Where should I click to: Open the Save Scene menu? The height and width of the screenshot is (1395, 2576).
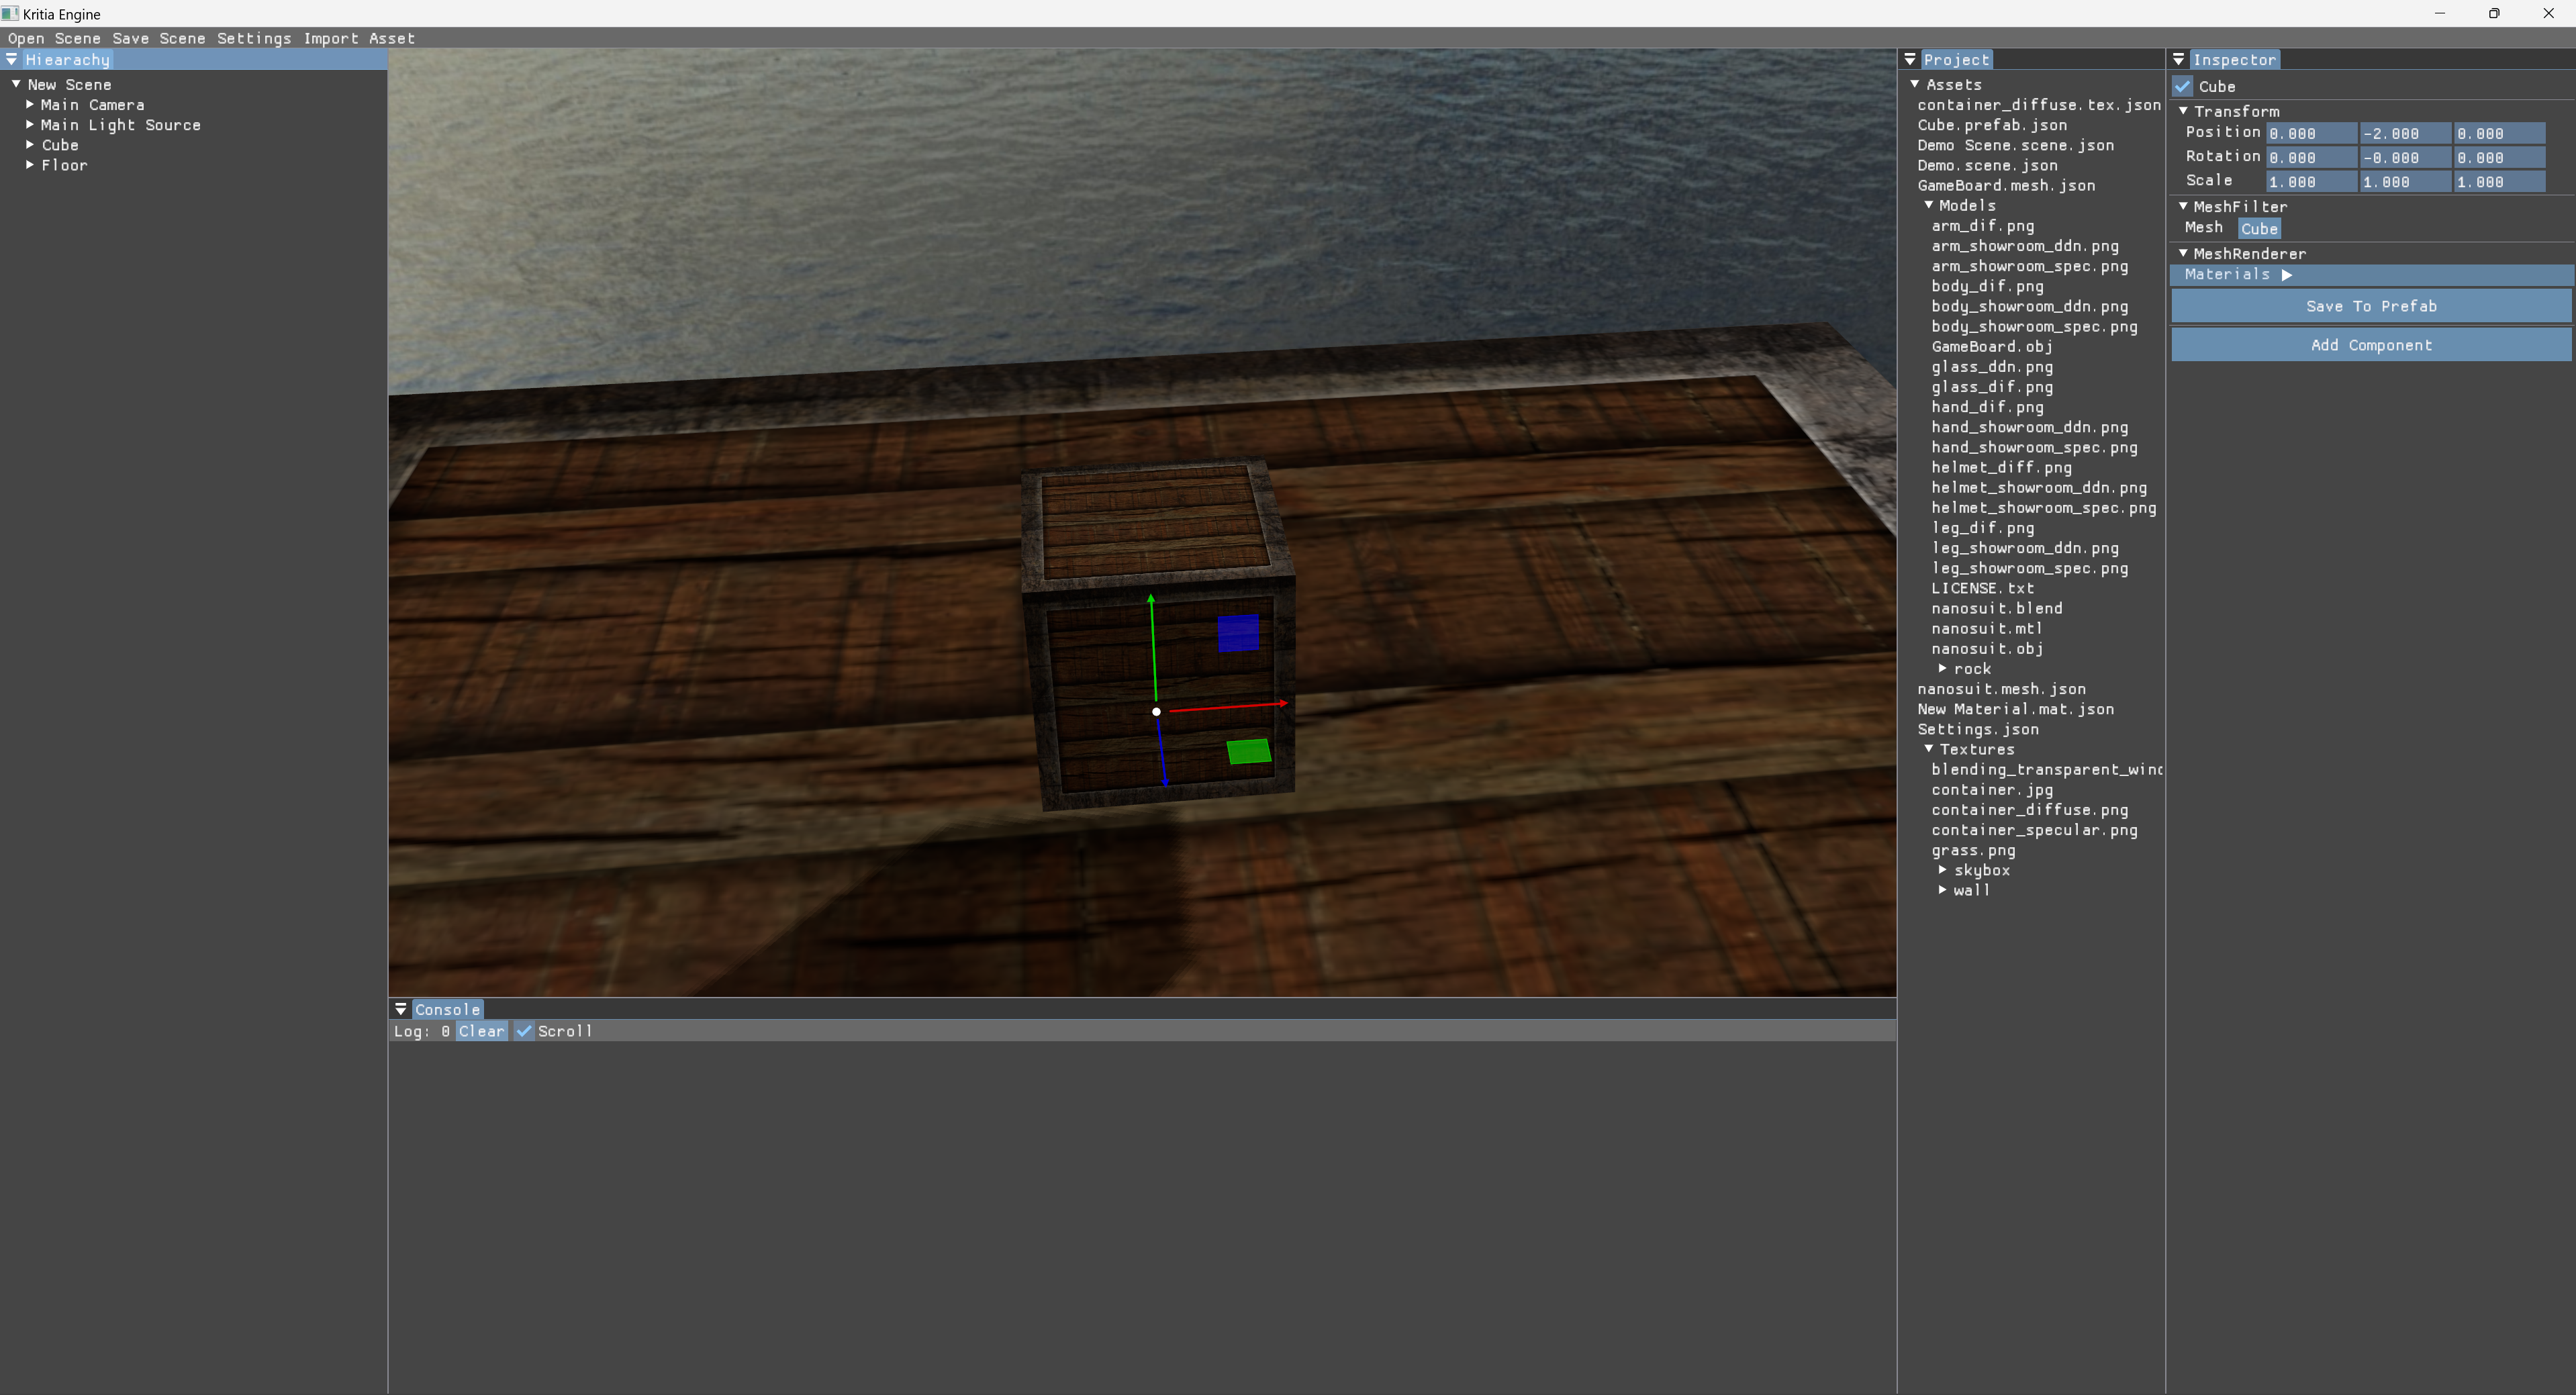click(x=159, y=38)
